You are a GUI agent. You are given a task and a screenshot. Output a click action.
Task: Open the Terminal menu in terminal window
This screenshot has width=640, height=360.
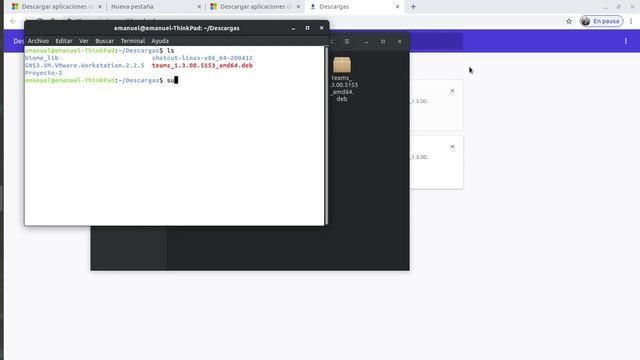click(x=133, y=41)
